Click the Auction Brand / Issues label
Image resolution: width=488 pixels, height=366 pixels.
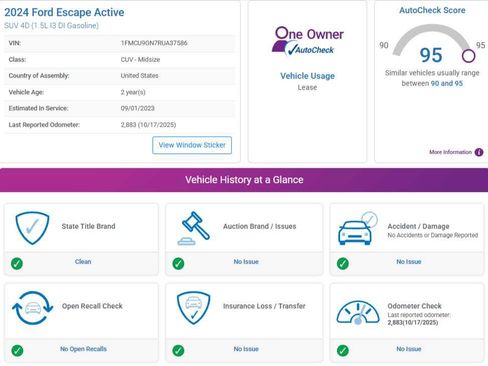click(260, 226)
